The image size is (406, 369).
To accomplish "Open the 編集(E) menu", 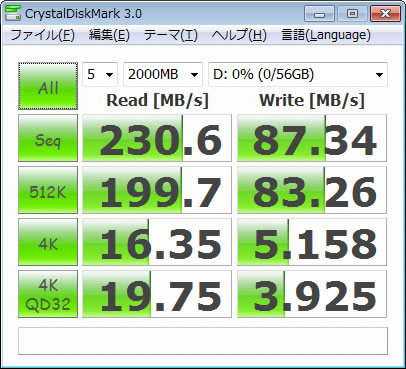I will [109, 35].
